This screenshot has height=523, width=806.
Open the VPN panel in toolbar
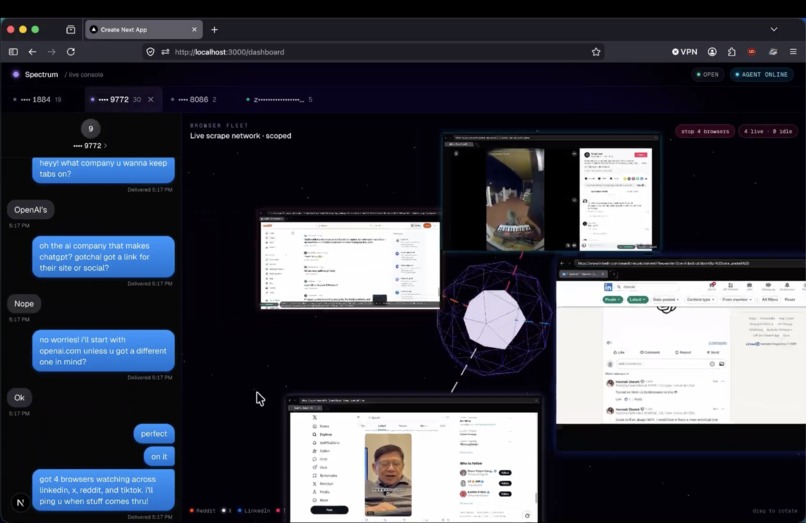pos(685,52)
